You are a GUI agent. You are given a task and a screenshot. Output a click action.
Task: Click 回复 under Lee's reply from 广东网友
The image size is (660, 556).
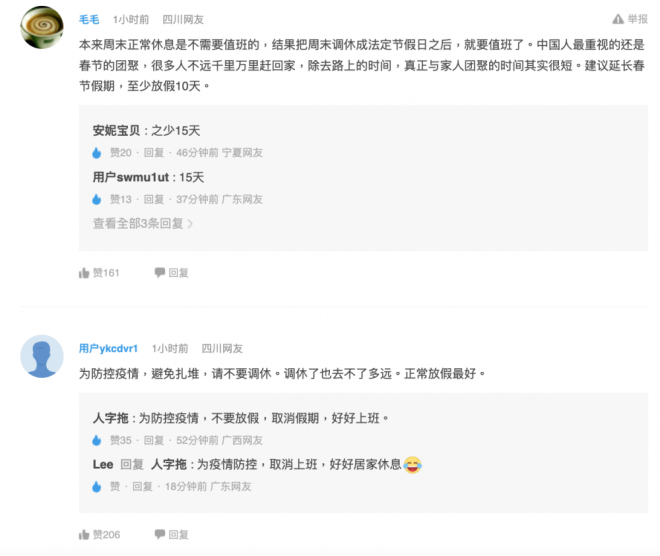[142, 487]
